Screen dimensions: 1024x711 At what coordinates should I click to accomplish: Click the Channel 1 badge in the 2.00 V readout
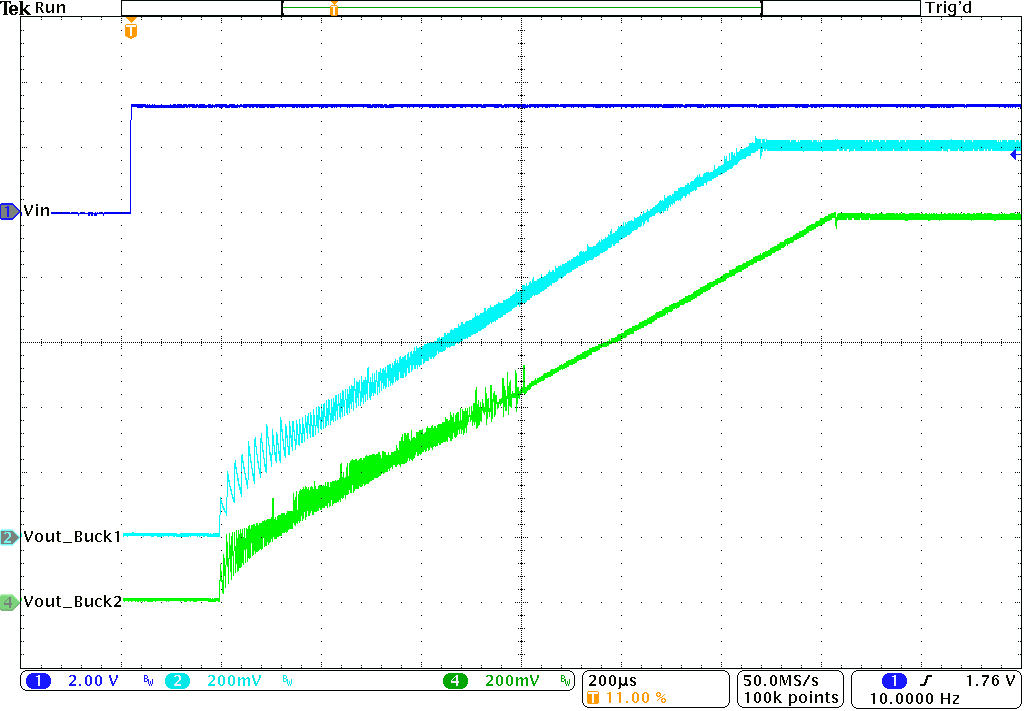coord(38,681)
